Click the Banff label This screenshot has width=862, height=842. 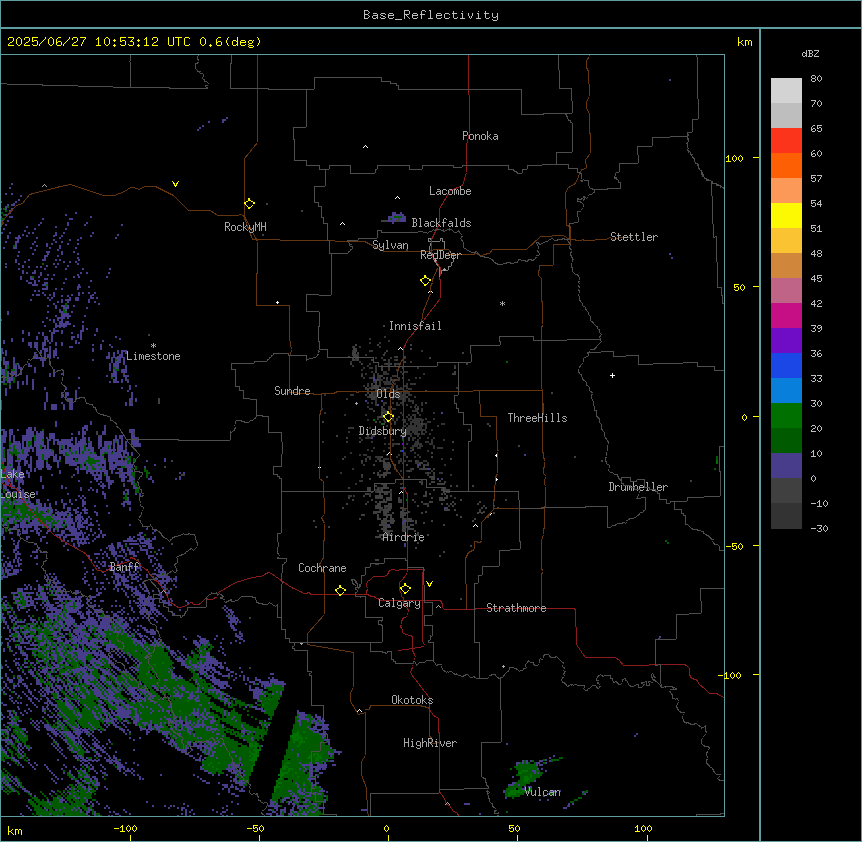125,567
